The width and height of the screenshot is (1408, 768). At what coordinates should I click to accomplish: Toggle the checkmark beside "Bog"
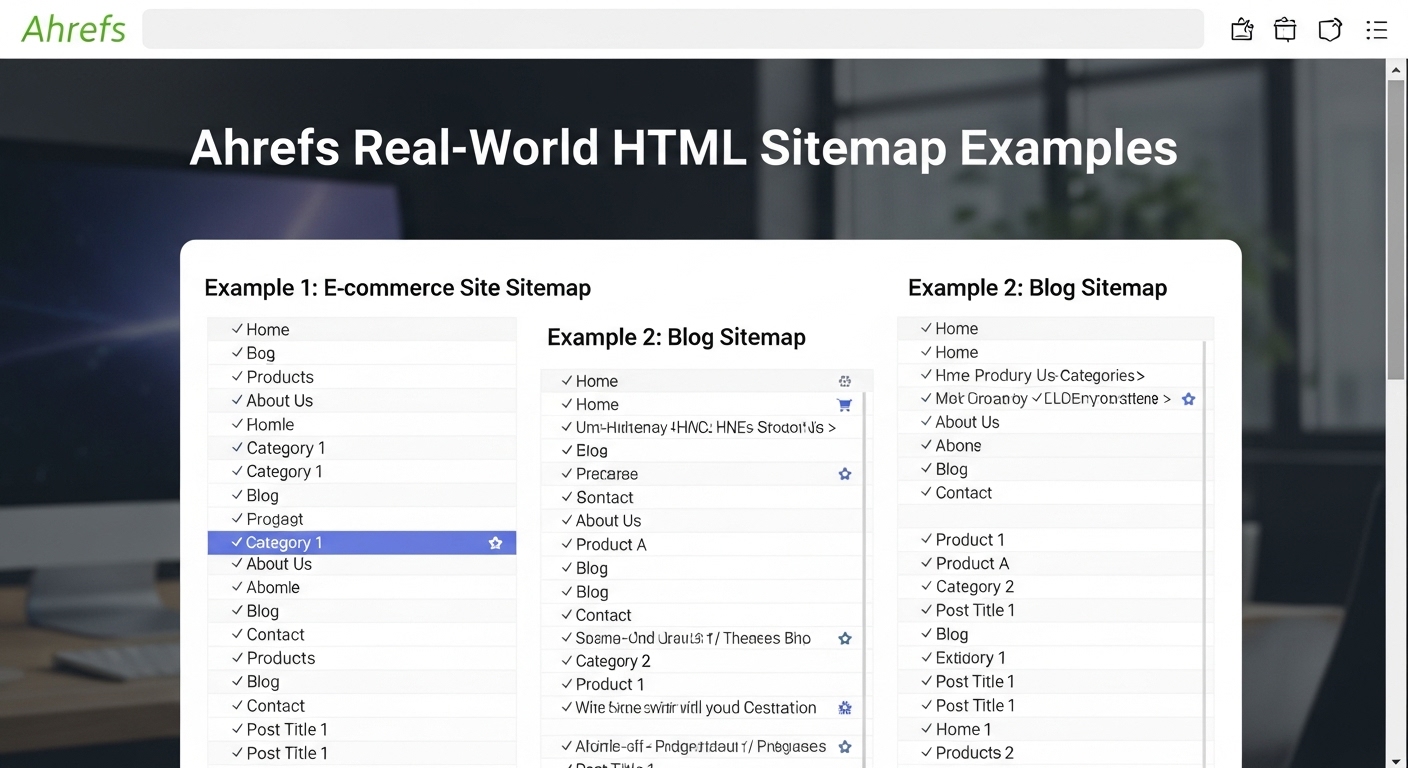tap(237, 353)
